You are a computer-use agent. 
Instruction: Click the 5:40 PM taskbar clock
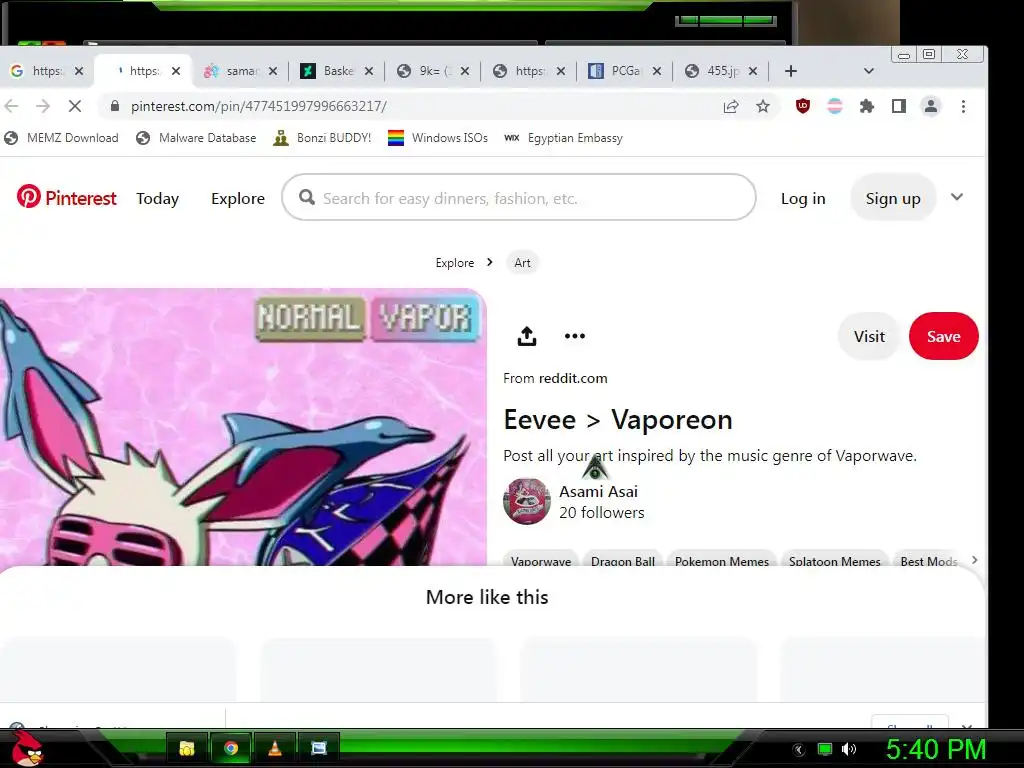pos(935,749)
